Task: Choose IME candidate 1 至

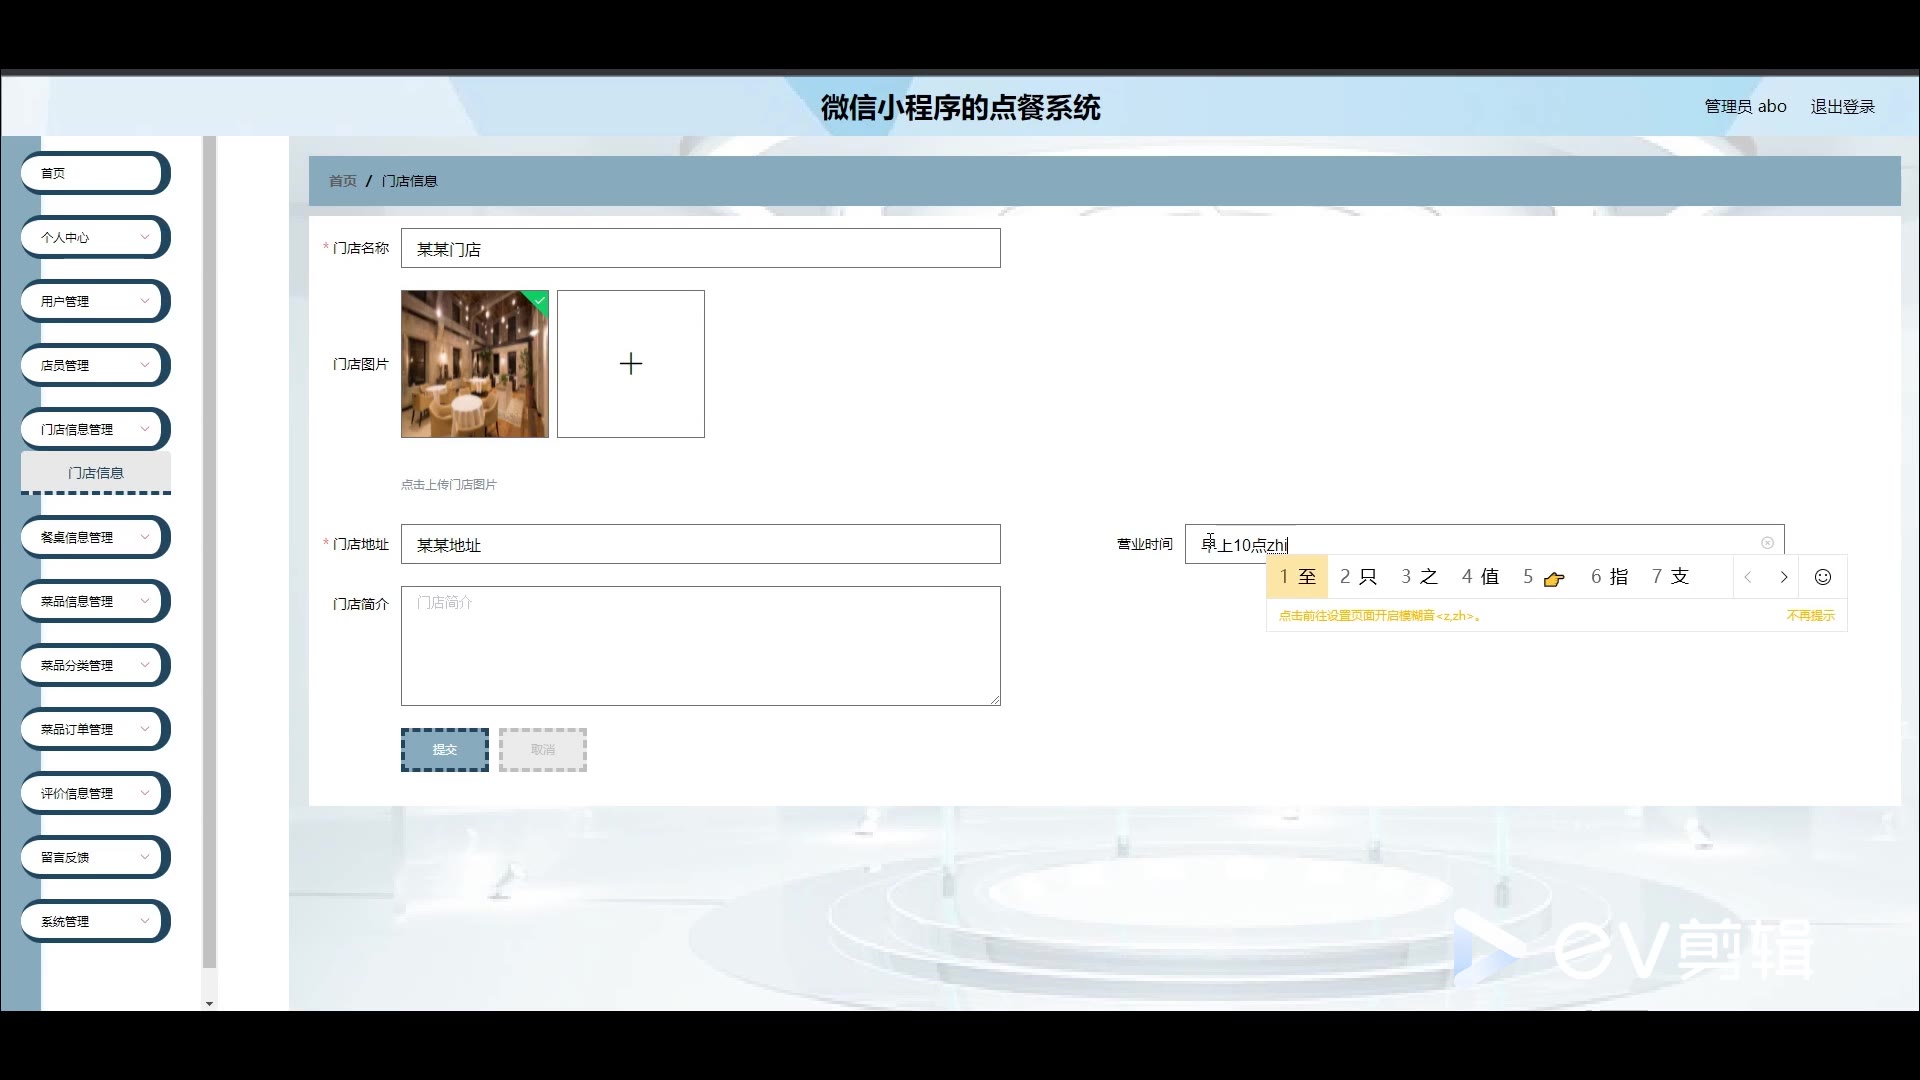Action: [1297, 577]
